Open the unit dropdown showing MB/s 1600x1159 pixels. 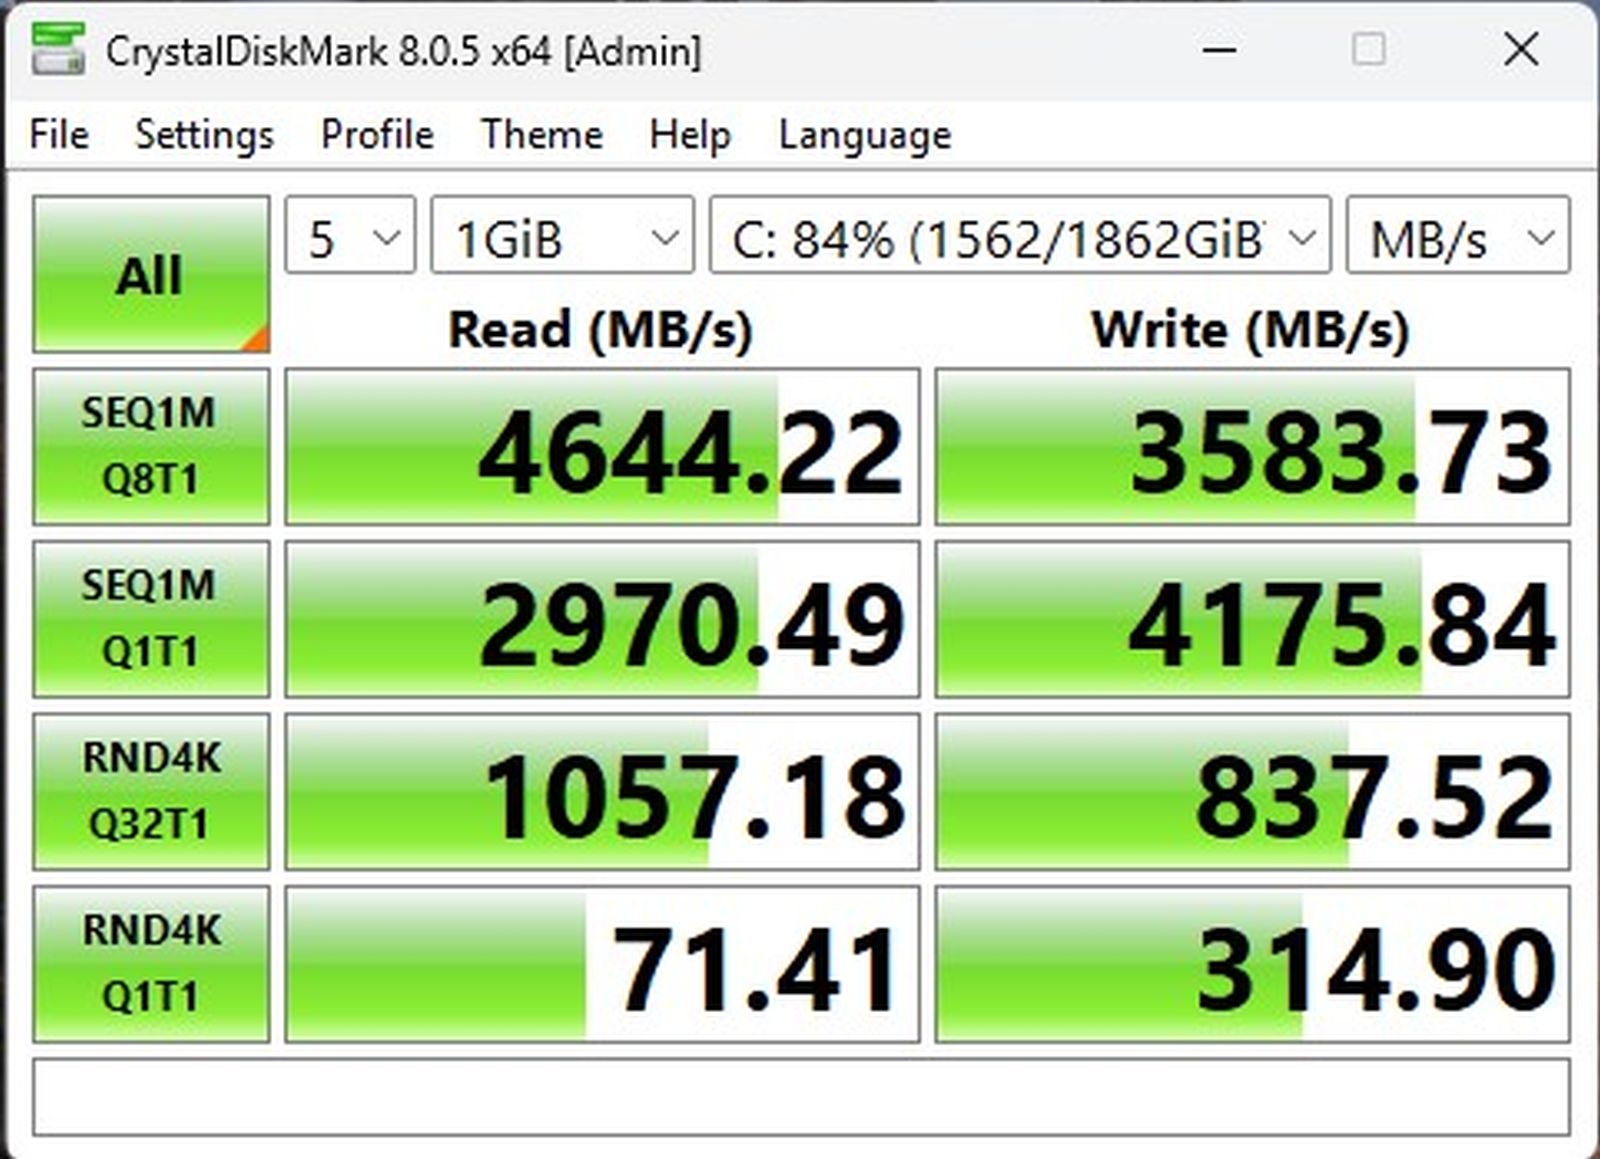1459,235
